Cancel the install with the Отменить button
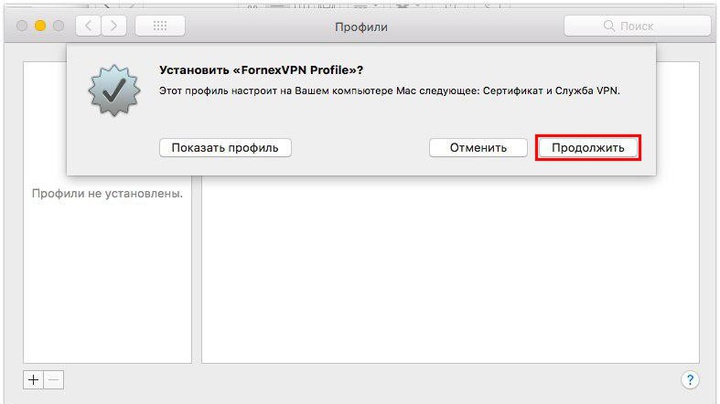 (478, 148)
